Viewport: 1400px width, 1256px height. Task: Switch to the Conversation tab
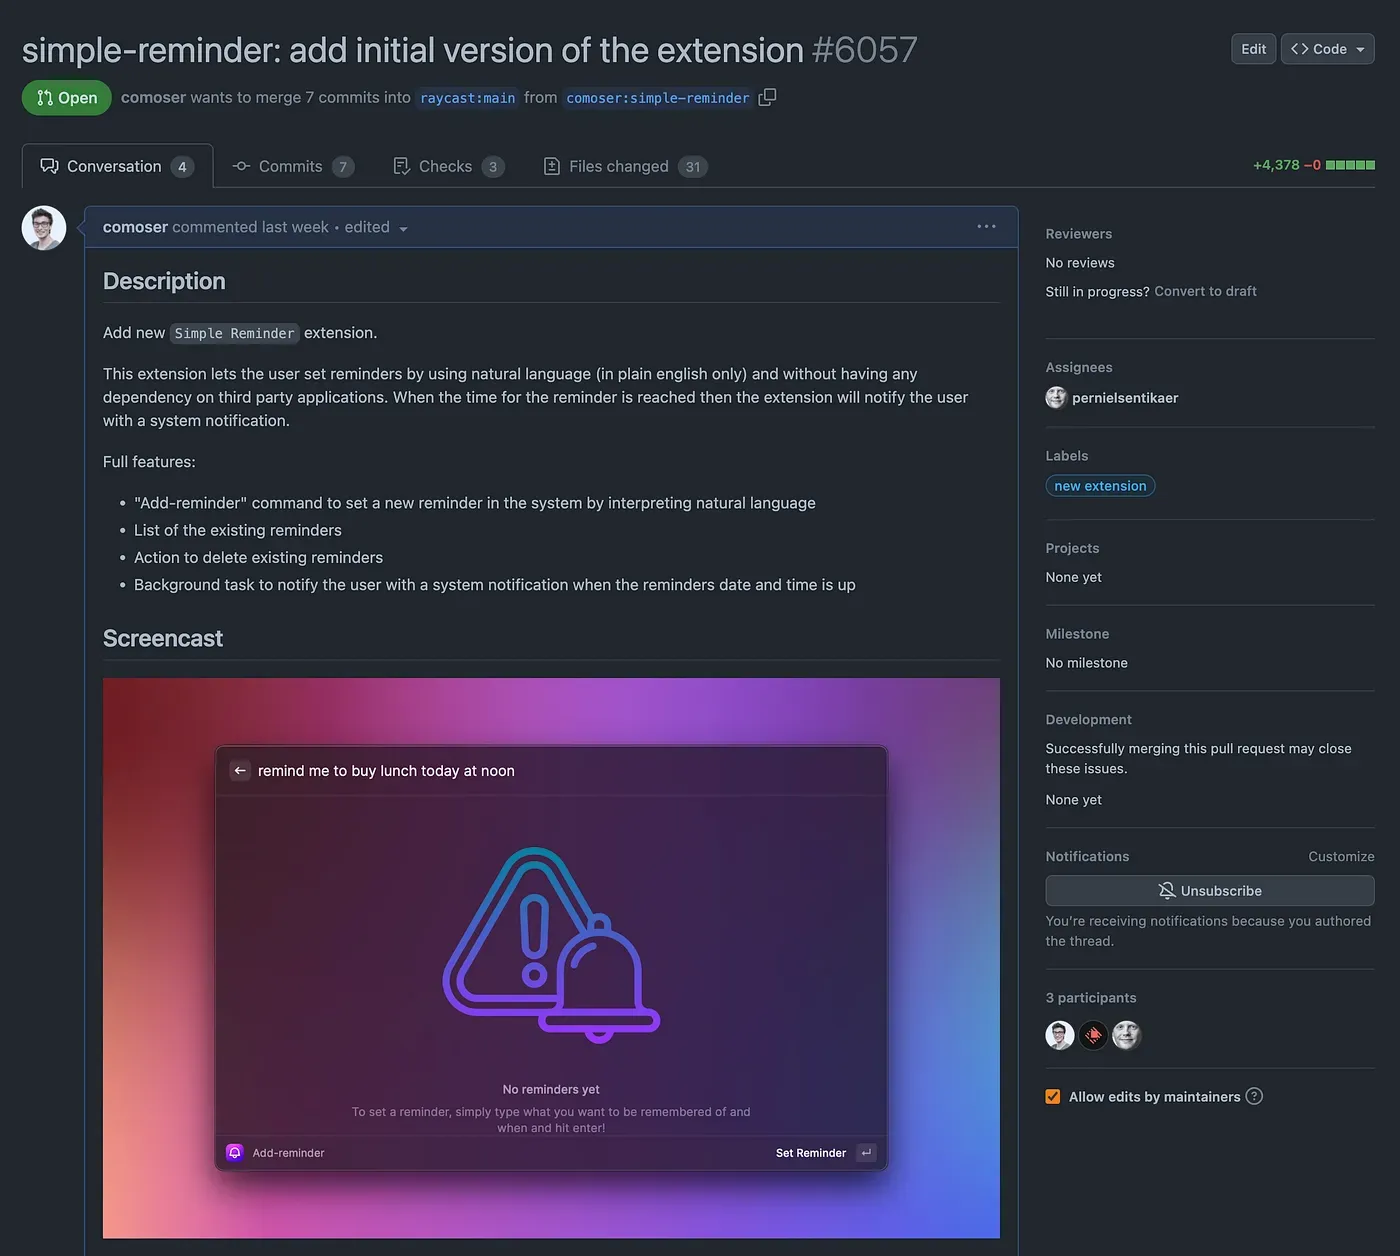pos(118,166)
